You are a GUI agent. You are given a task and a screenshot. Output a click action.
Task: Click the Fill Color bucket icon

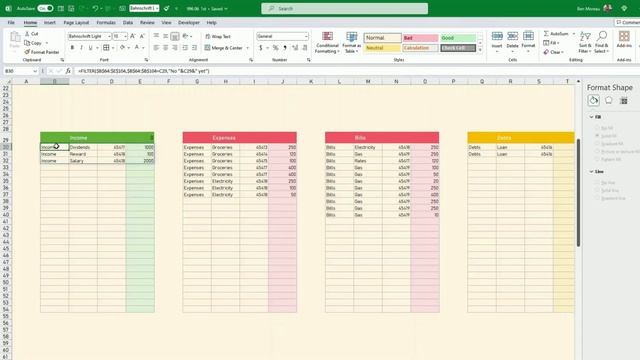pos(122,48)
